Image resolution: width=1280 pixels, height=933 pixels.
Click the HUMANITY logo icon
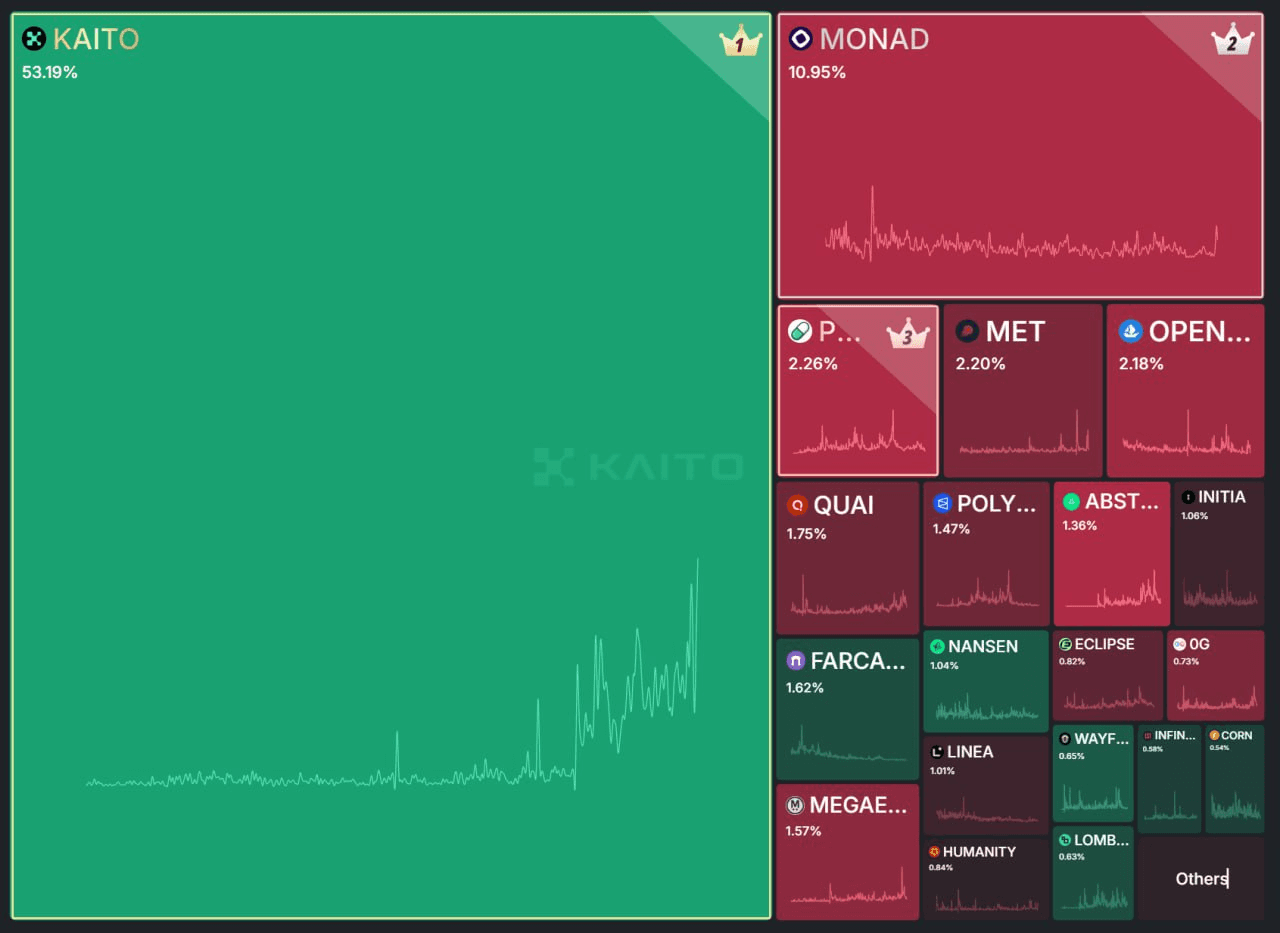click(934, 852)
